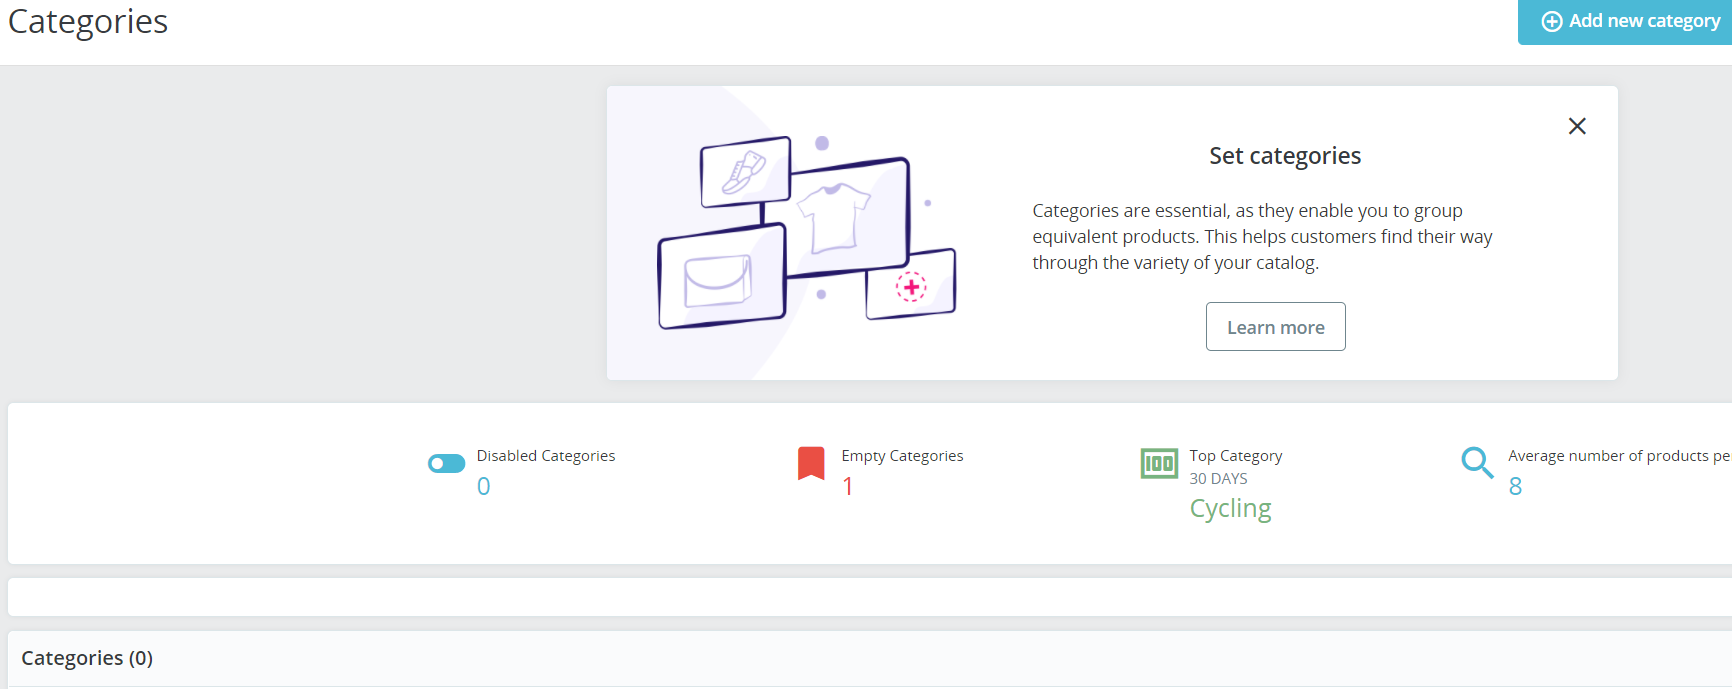This screenshot has height=689, width=1732.
Task: Open the Learn more link
Action: pos(1275,327)
